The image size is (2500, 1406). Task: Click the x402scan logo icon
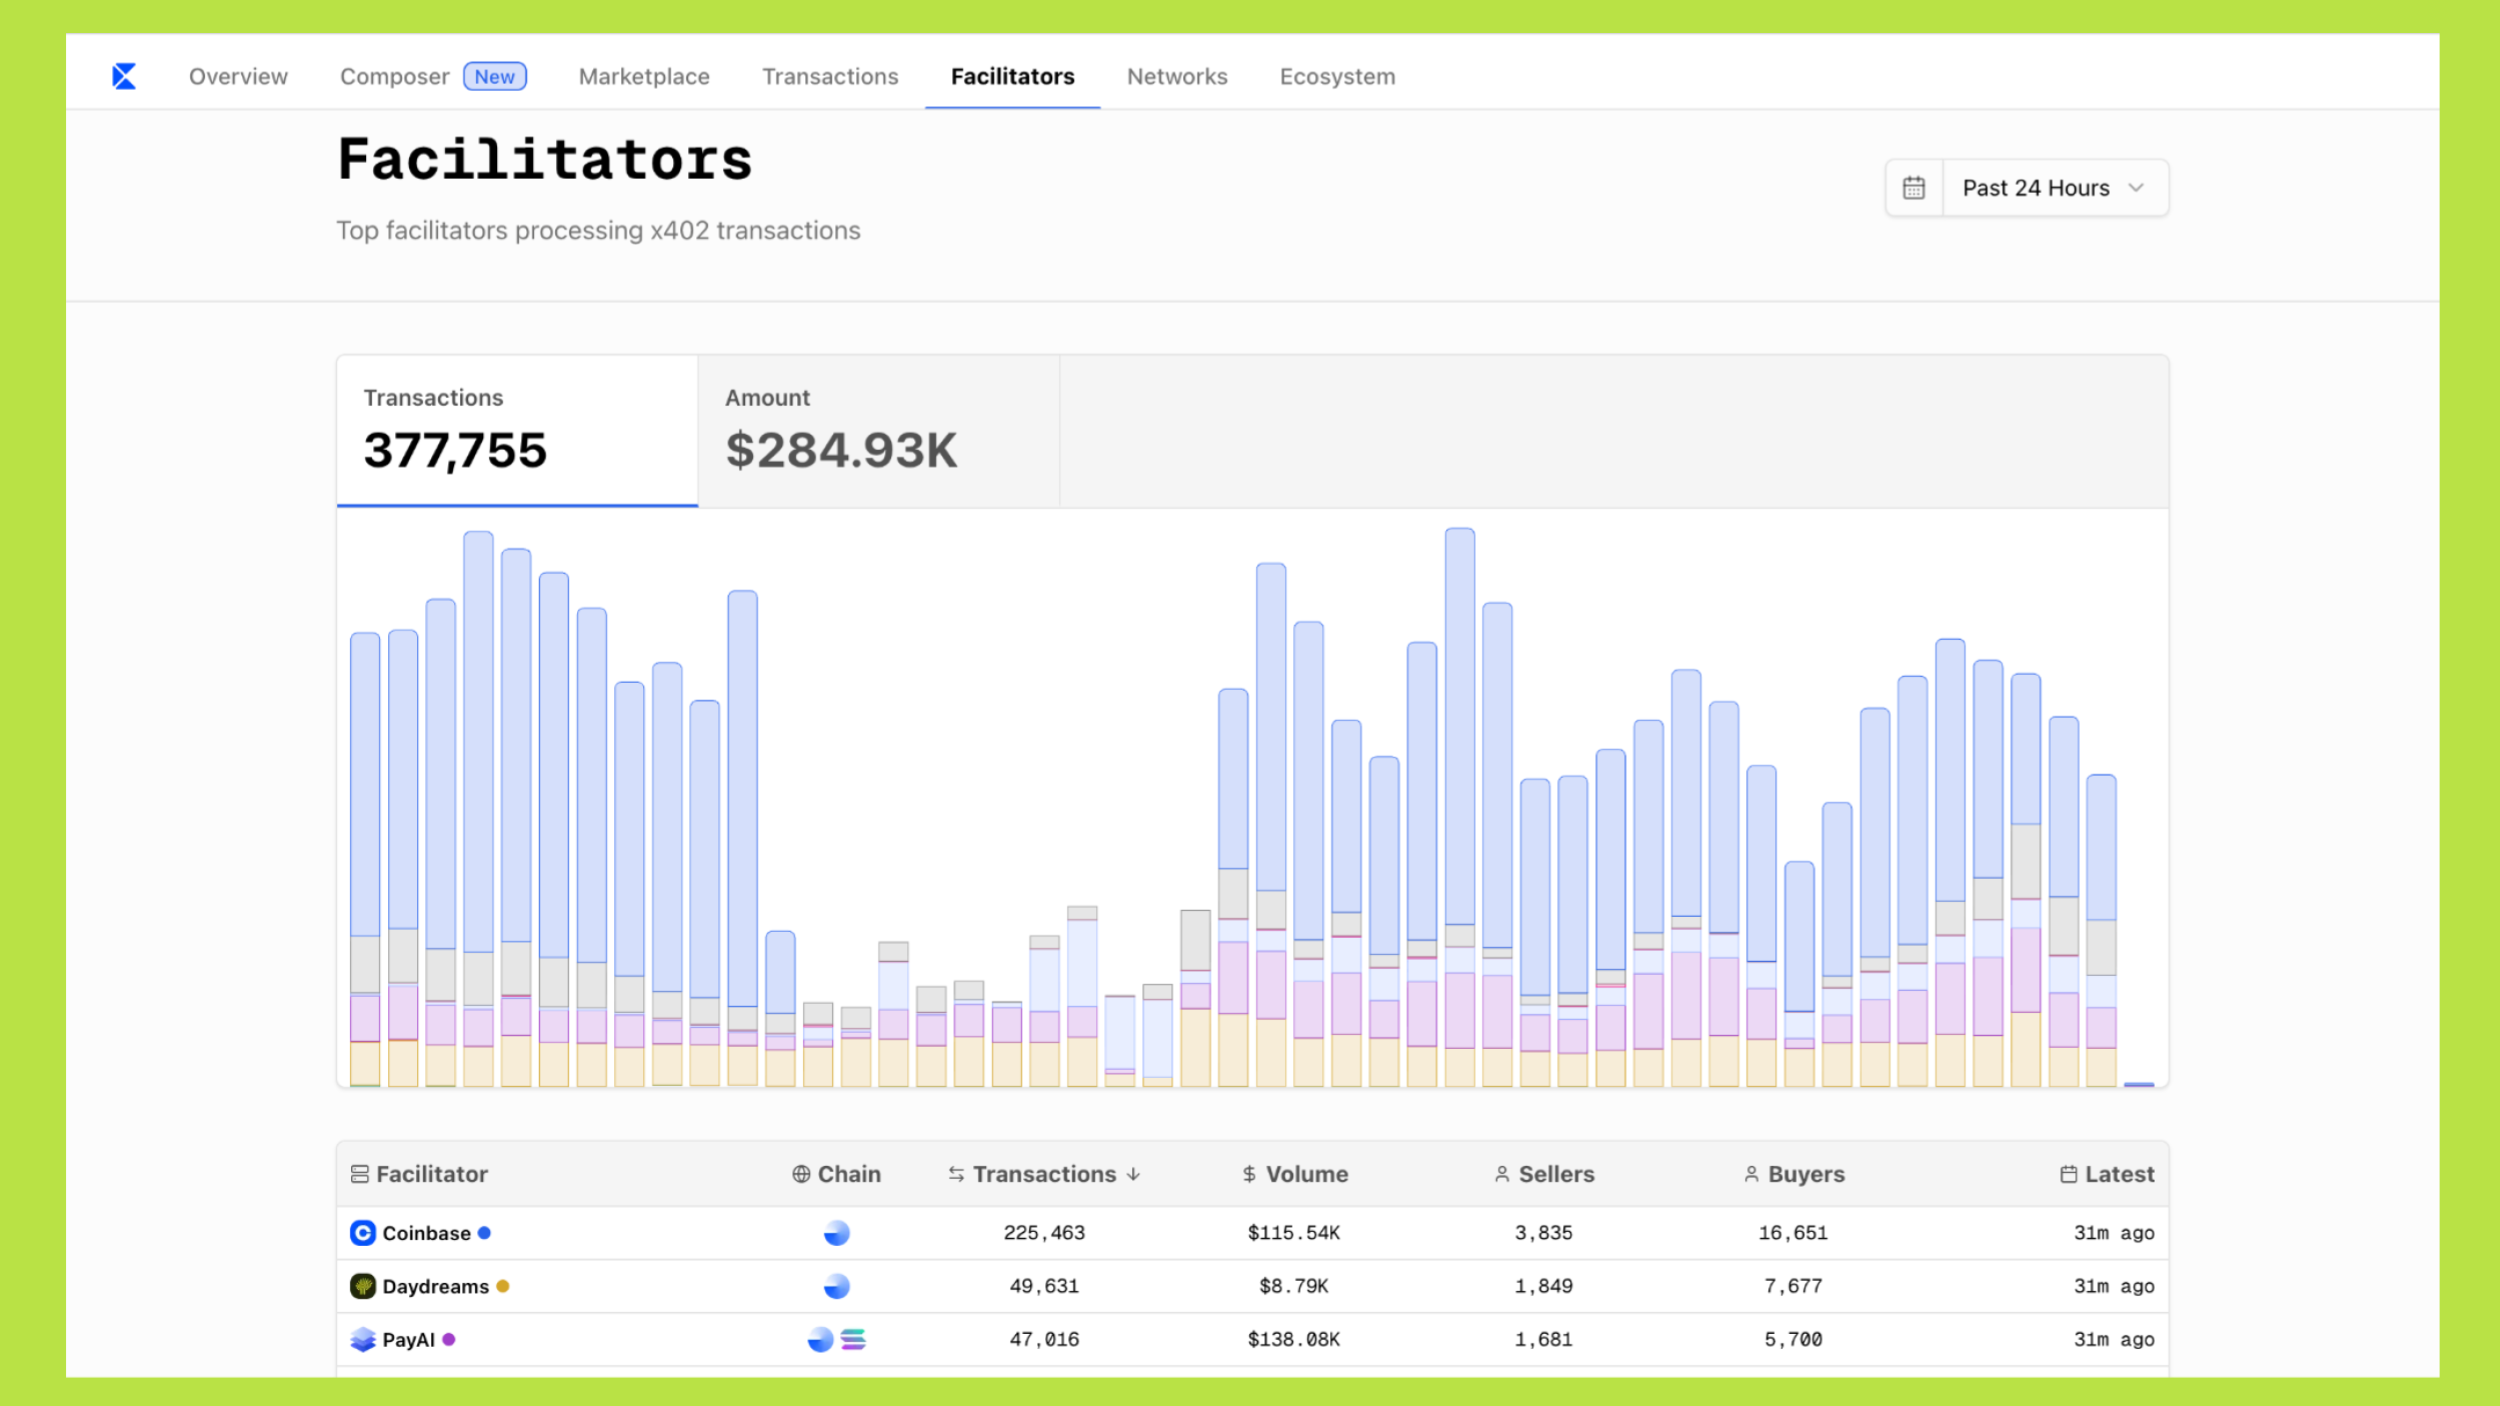click(x=124, y=76)
